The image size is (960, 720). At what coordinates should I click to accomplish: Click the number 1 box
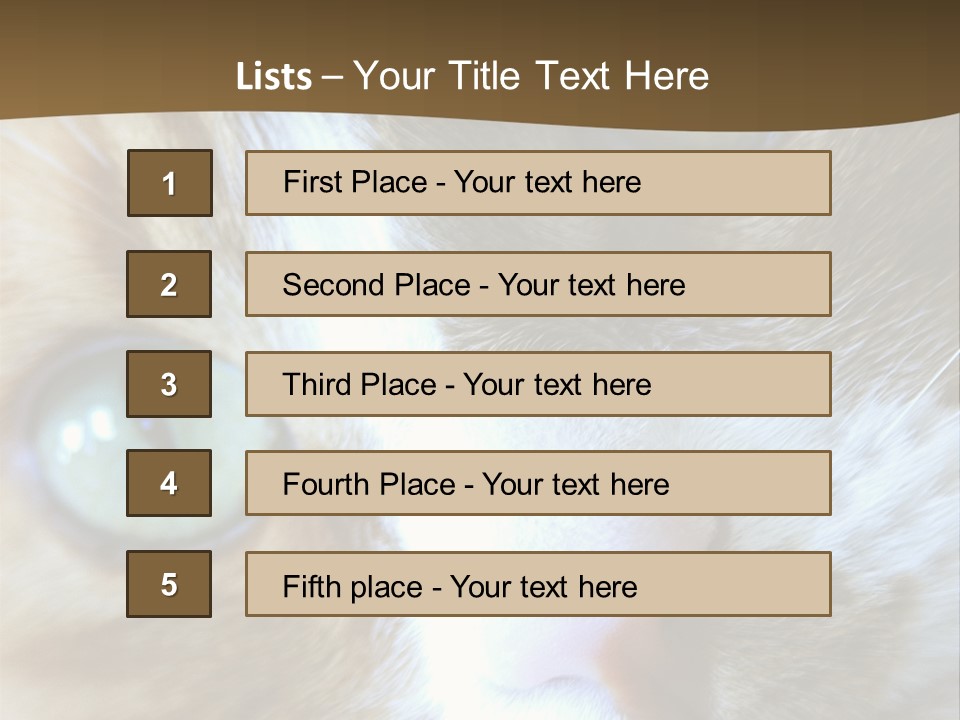[x=169, y=183]
